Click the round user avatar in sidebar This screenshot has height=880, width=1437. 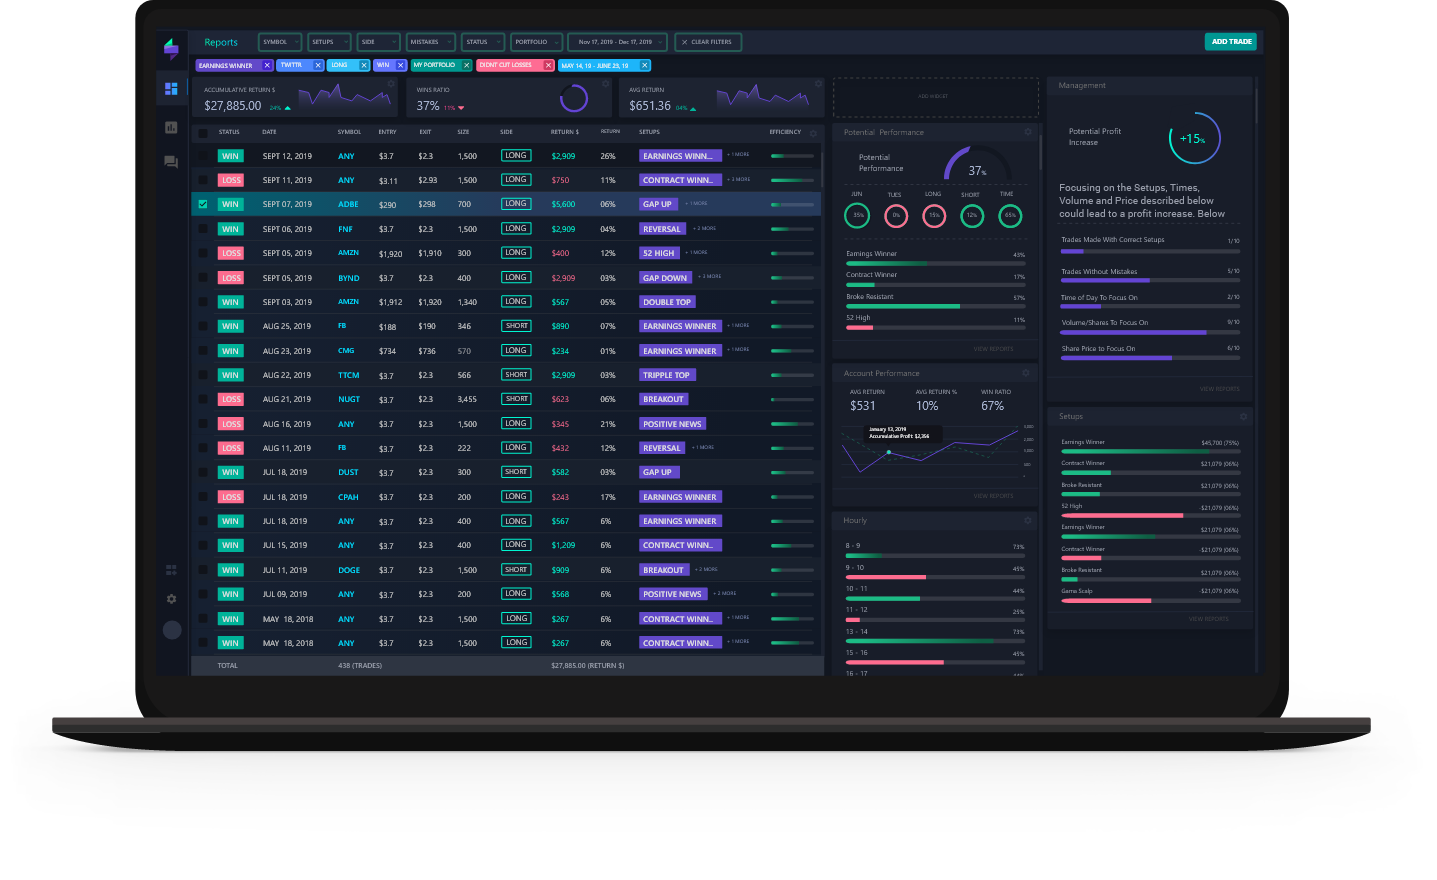click(172, 630)
